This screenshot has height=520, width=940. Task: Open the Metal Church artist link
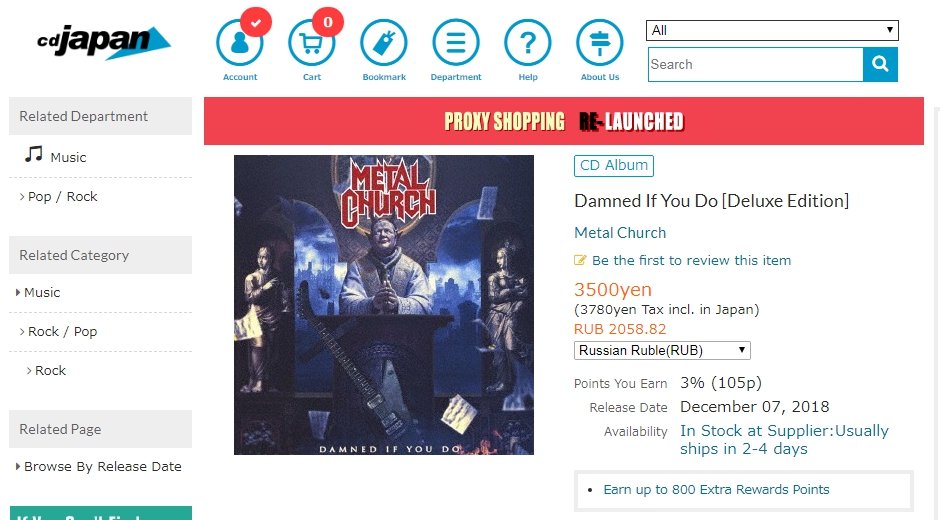pyautogui.click(x=620, y=233)
